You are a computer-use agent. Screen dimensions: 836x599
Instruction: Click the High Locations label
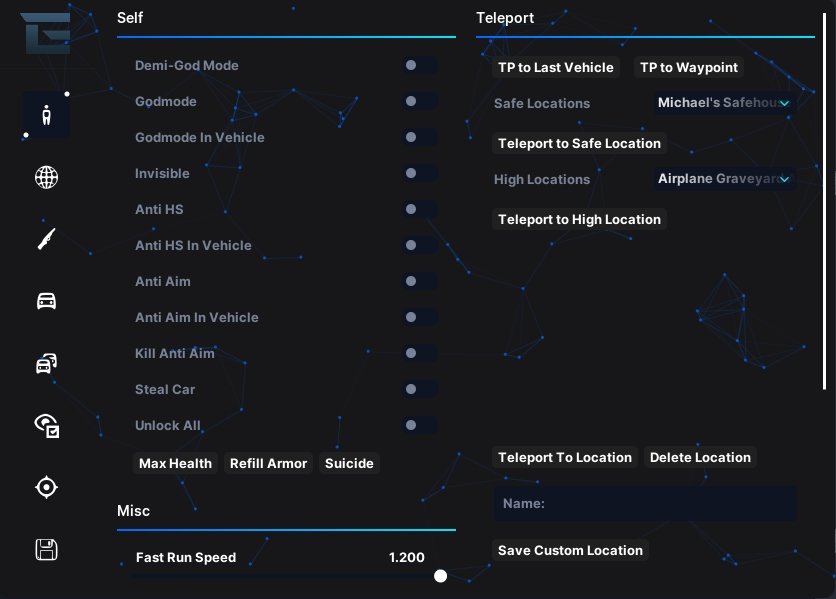(x=542, y=179)
